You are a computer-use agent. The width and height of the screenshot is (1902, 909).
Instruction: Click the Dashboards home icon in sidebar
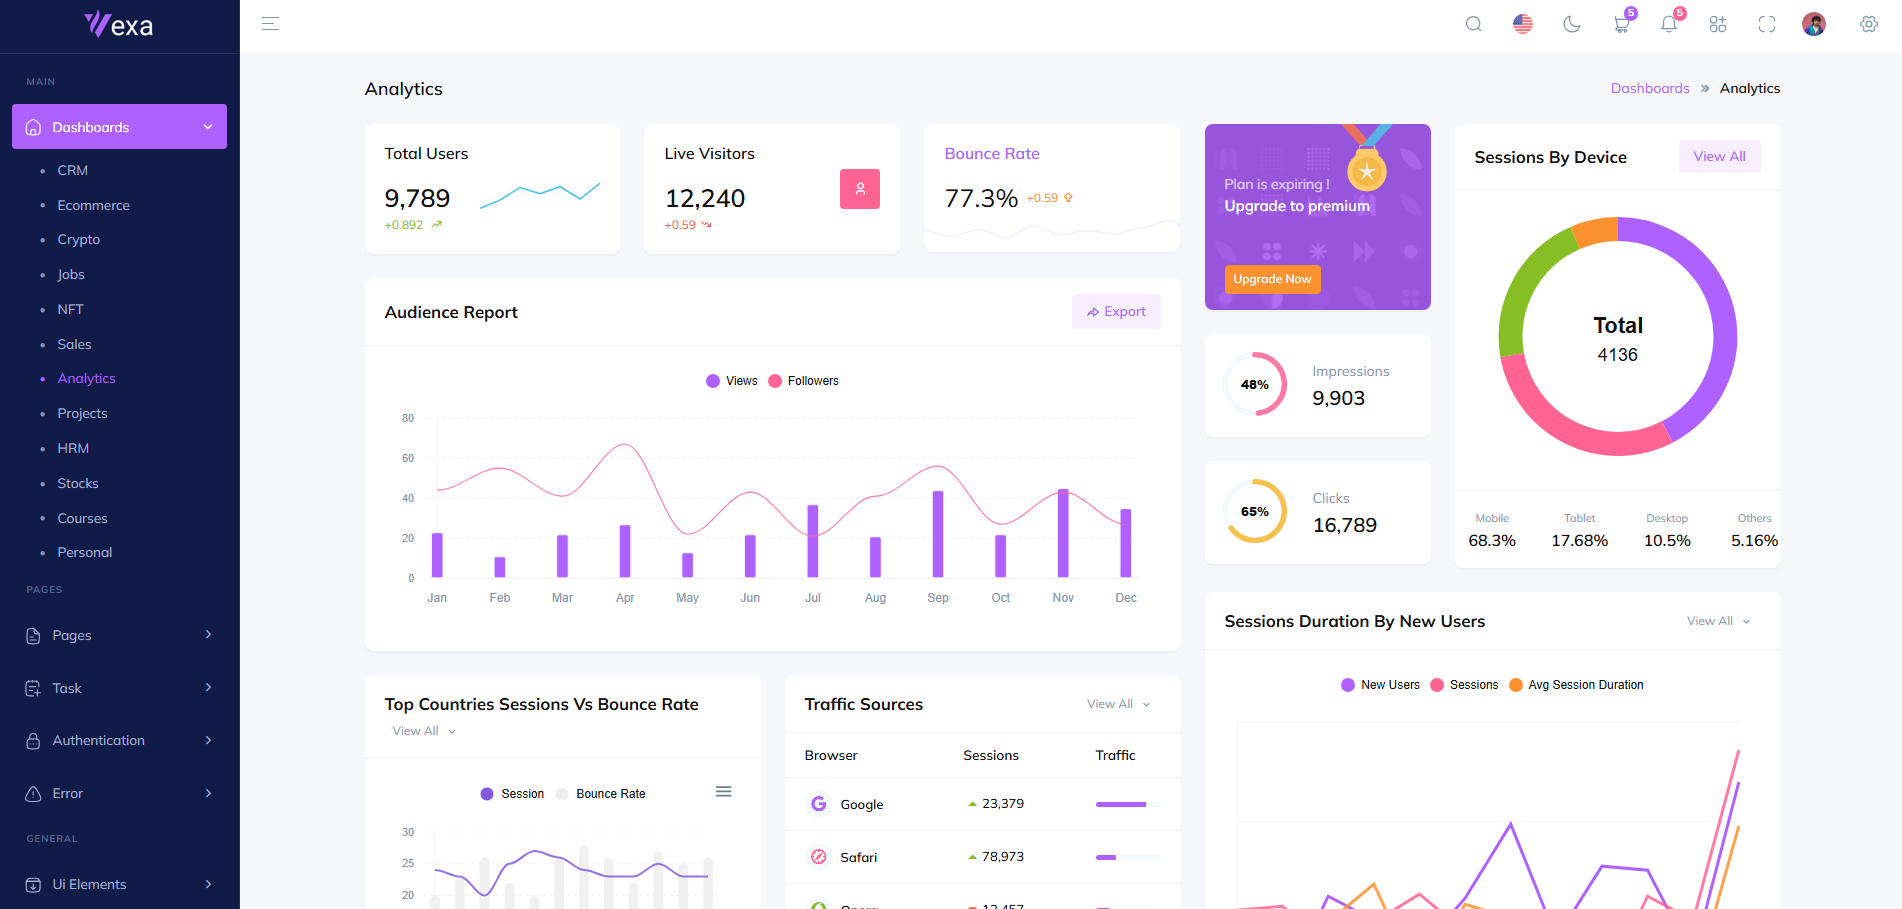point(33,127)
